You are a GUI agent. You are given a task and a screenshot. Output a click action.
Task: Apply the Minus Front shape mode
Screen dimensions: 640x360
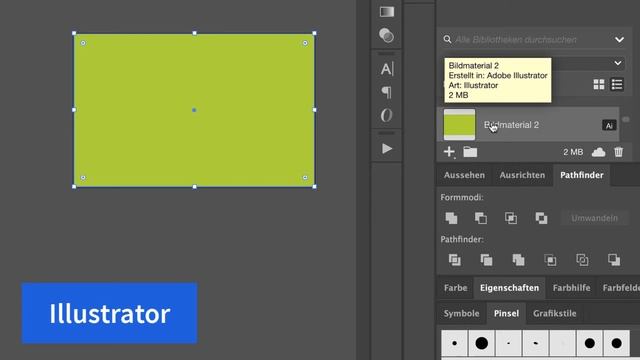pyautogui.click(x=481, y=218)
